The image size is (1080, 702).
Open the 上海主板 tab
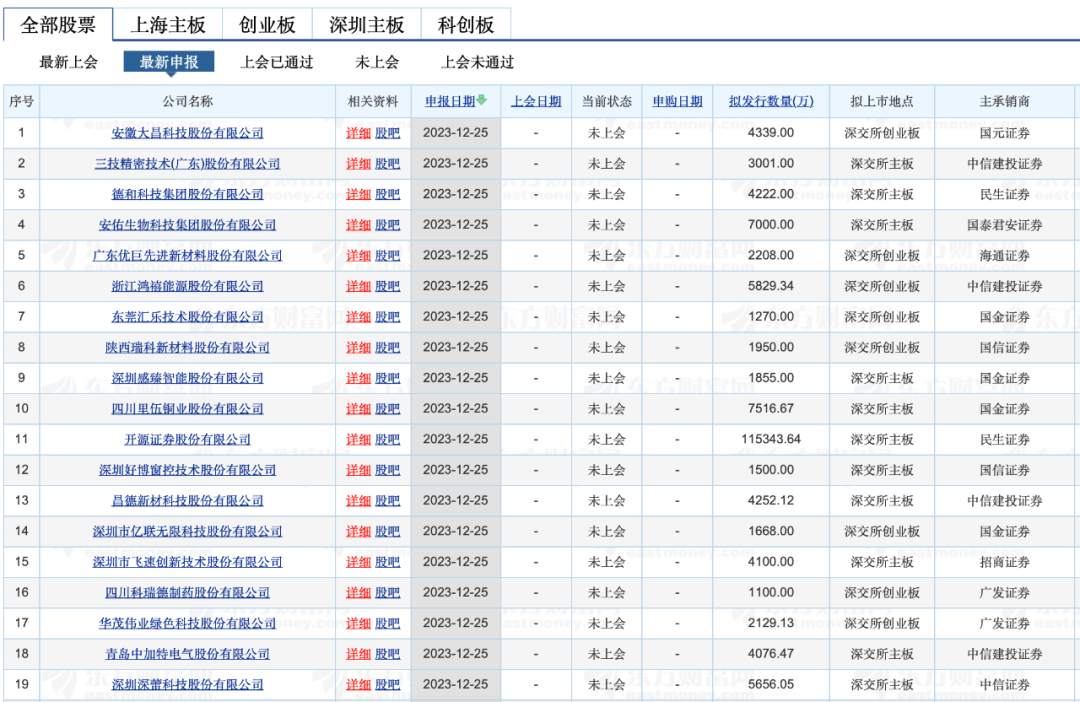point(167,25)
